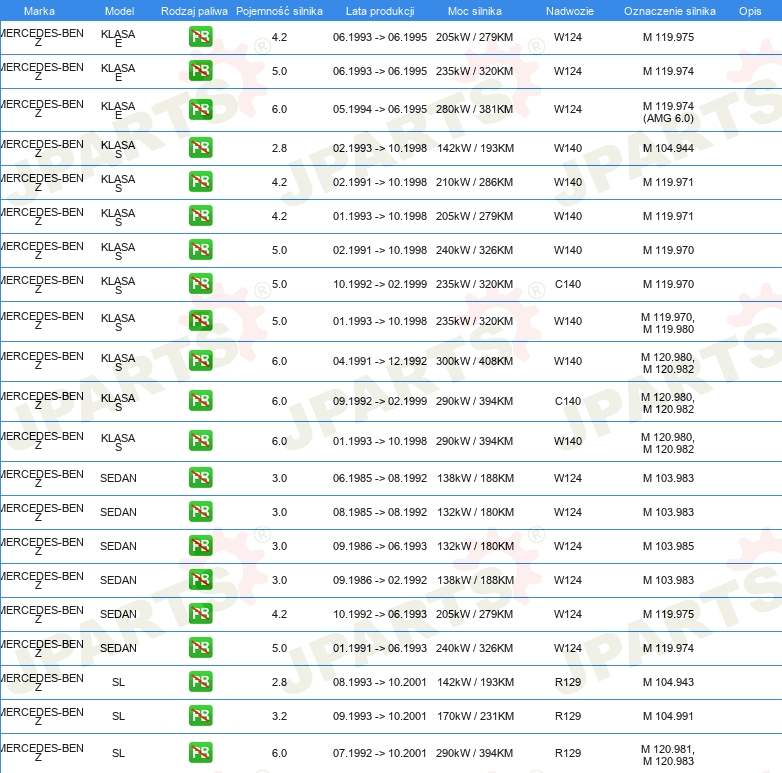
Task: Click the Rodzaj paliwa column header
Action: point(194,11)
